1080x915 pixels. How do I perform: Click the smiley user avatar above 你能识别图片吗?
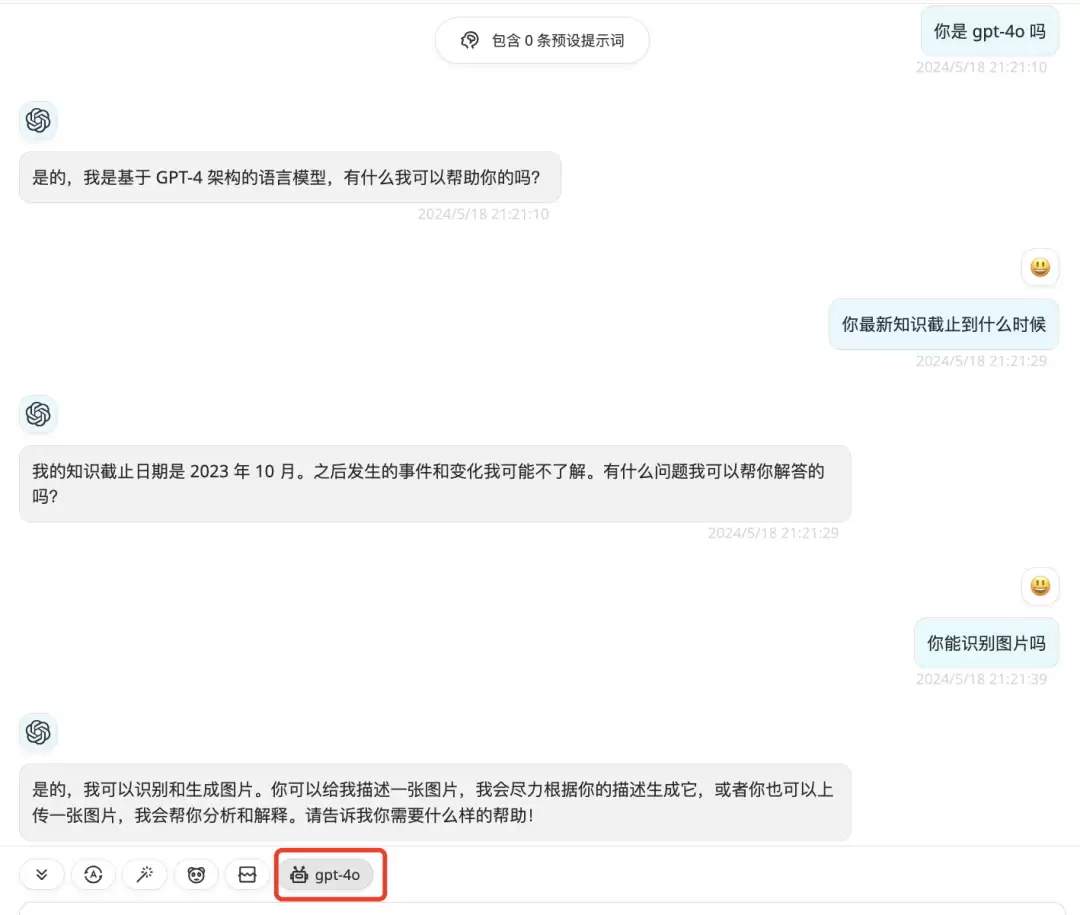pos(1040,586)
